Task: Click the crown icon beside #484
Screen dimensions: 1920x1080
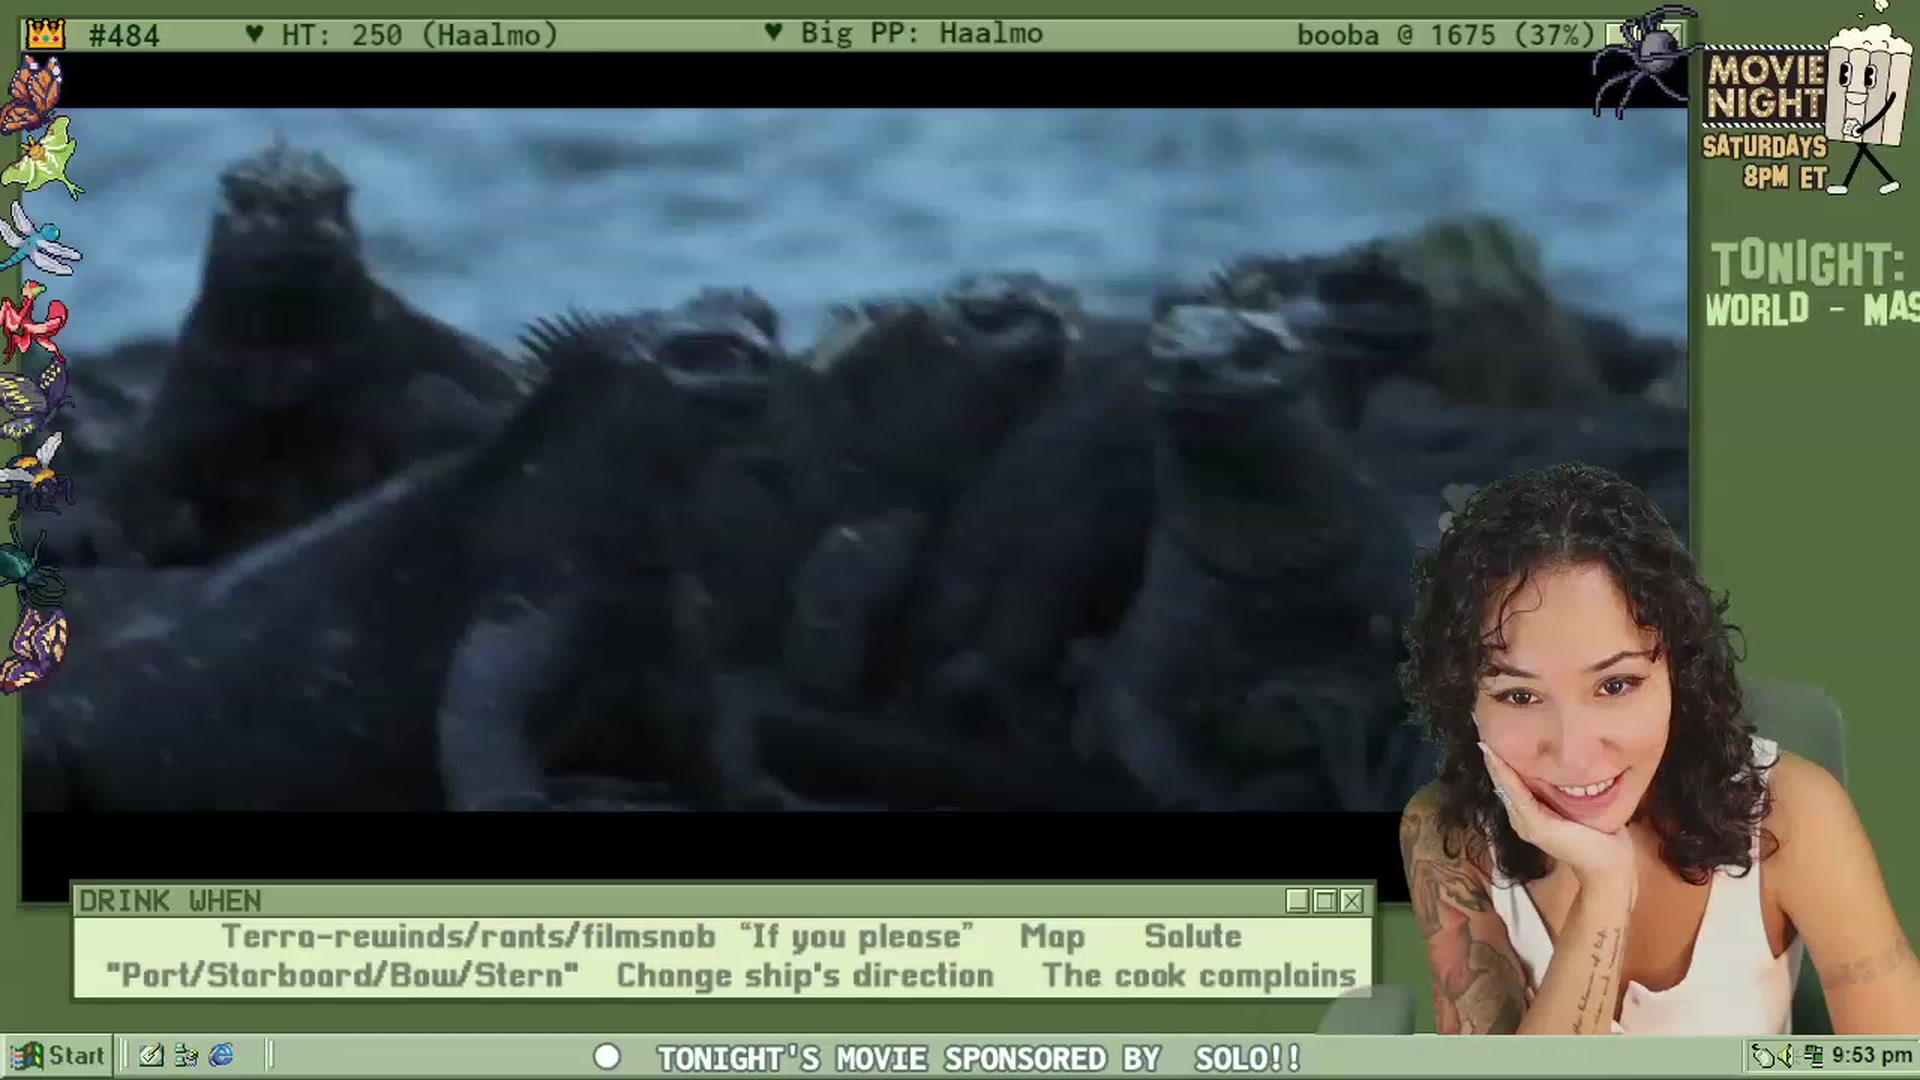Action: 45,35
